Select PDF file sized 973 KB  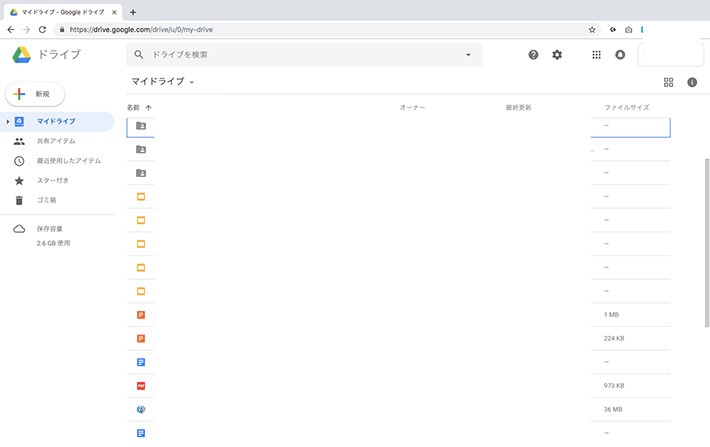coord(141,386)
